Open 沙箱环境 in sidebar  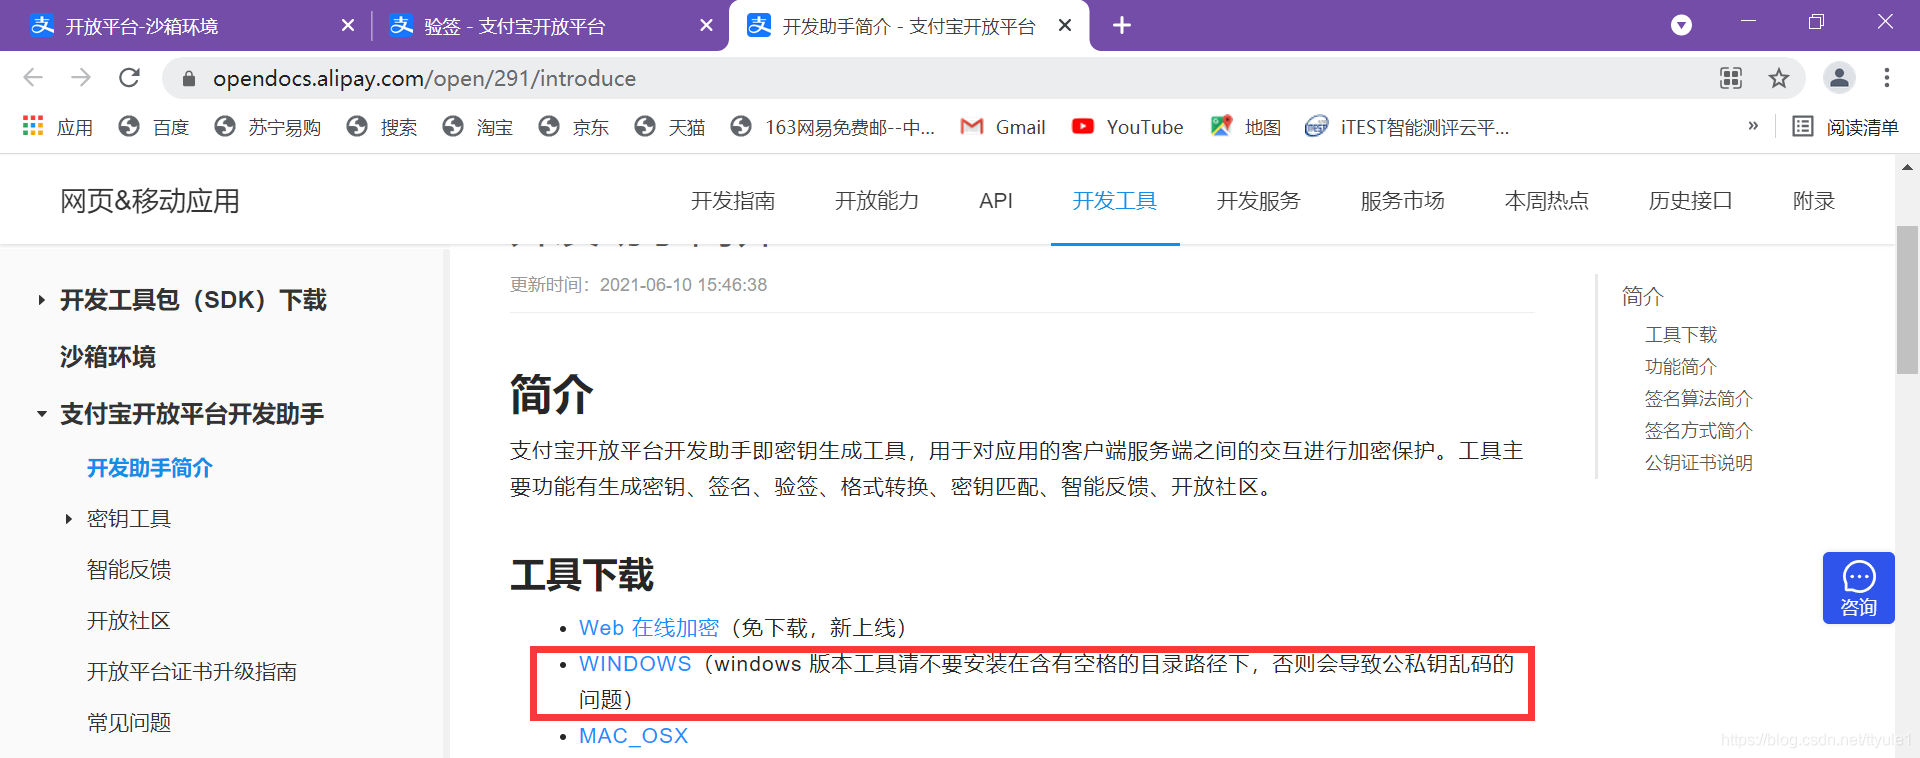108,357
